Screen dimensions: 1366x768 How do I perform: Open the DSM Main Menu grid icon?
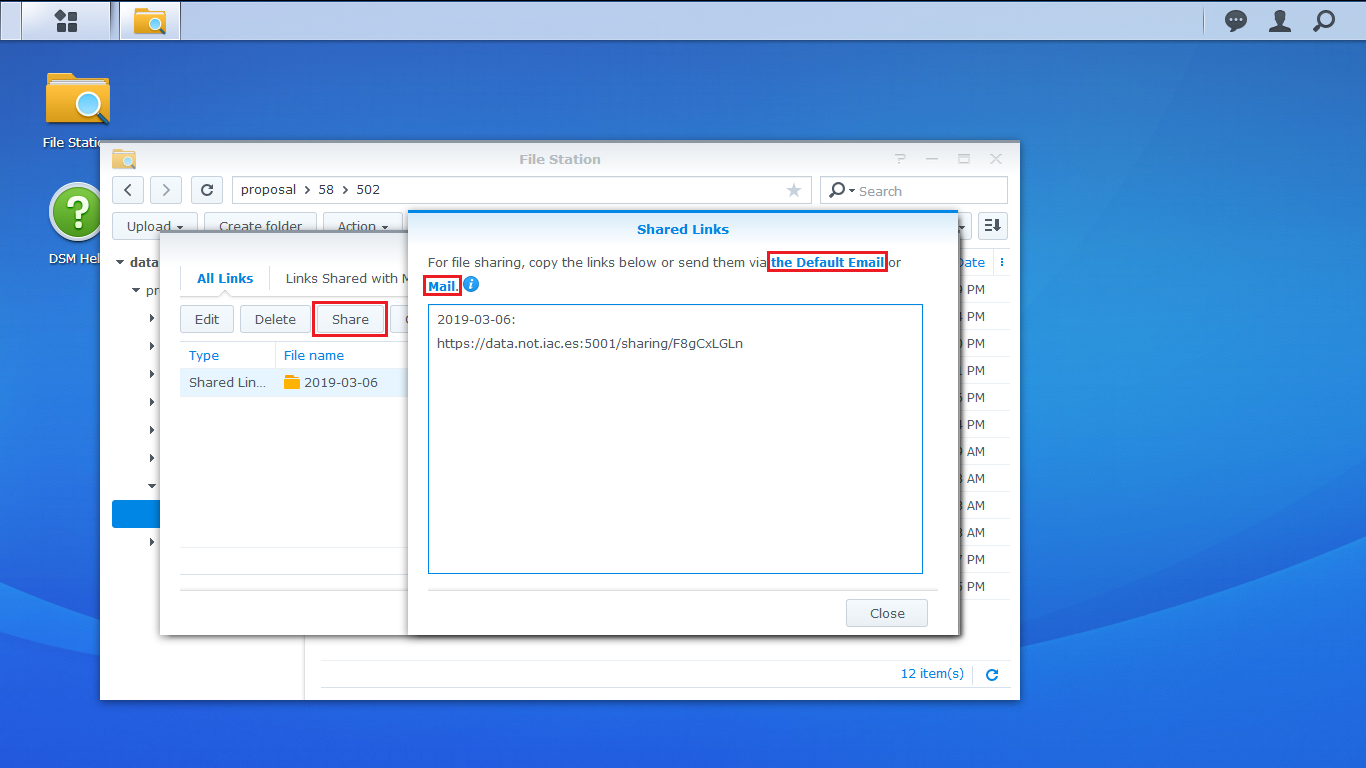pos(66,21)
